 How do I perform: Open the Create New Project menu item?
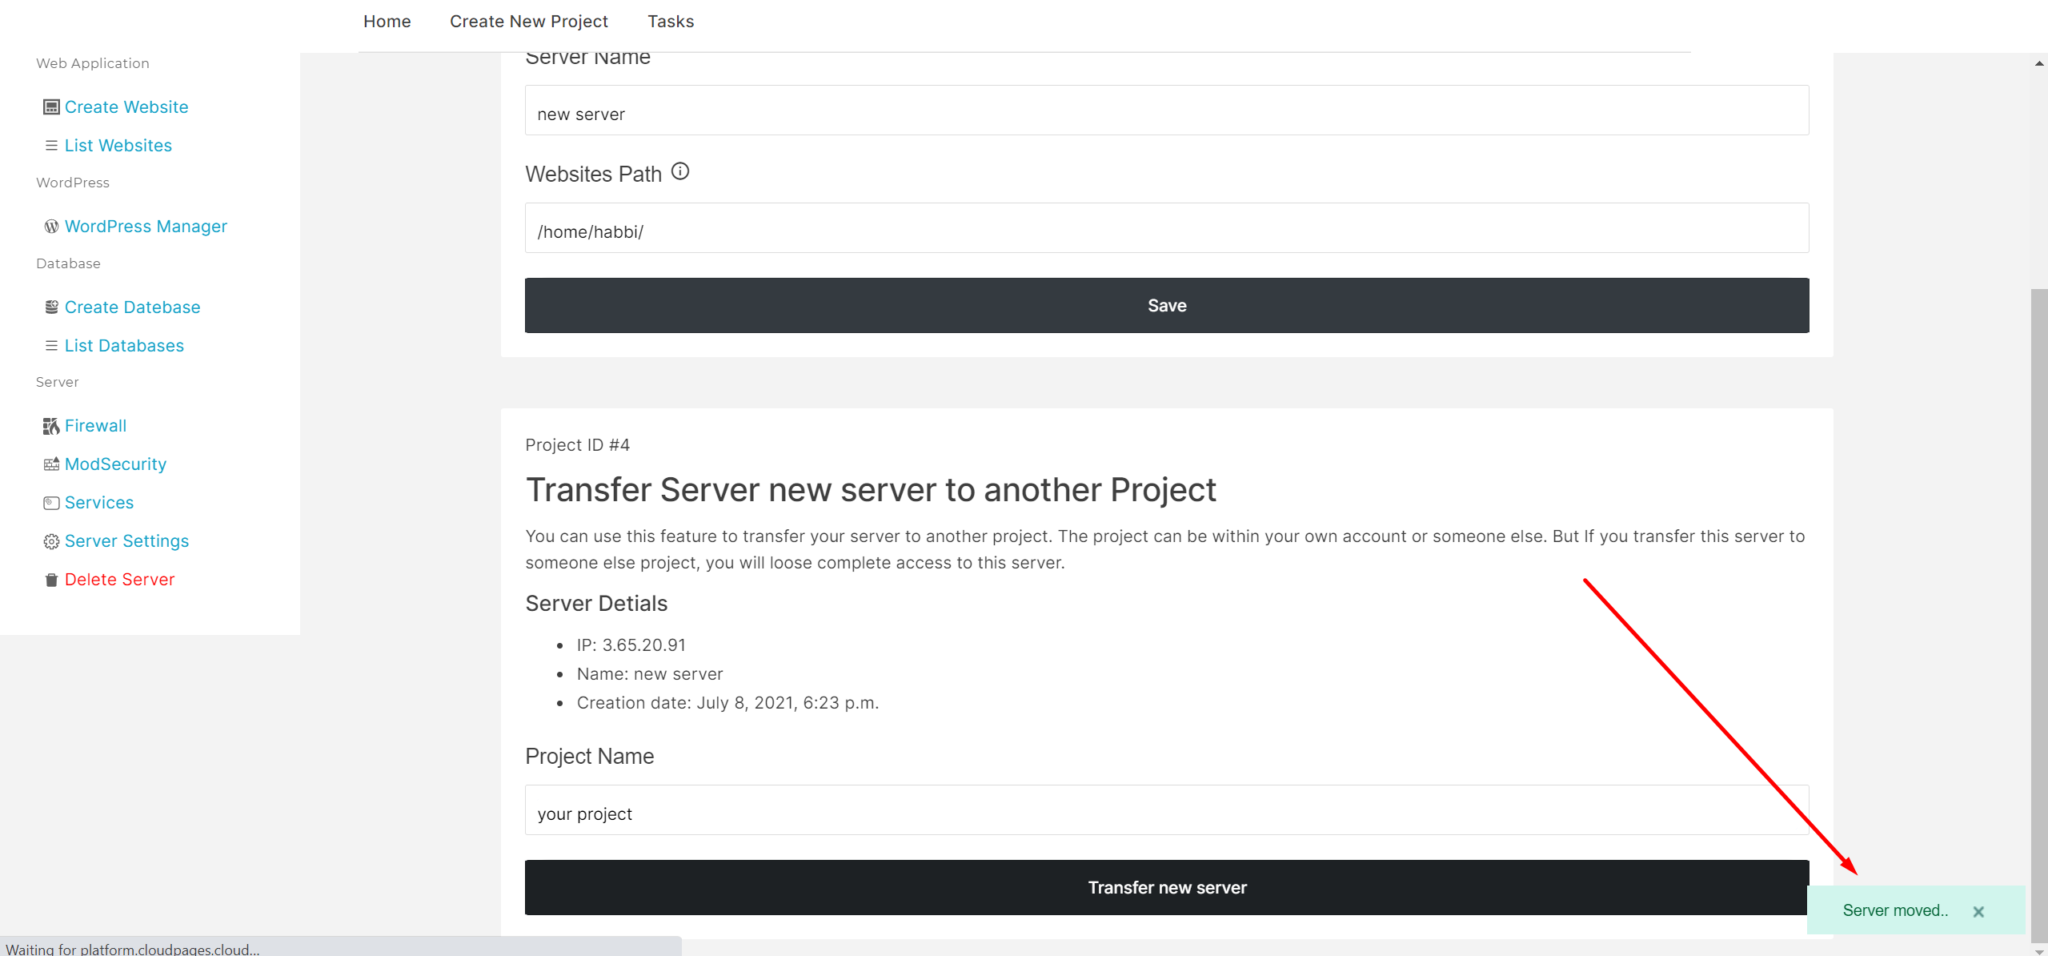(529, 21)
